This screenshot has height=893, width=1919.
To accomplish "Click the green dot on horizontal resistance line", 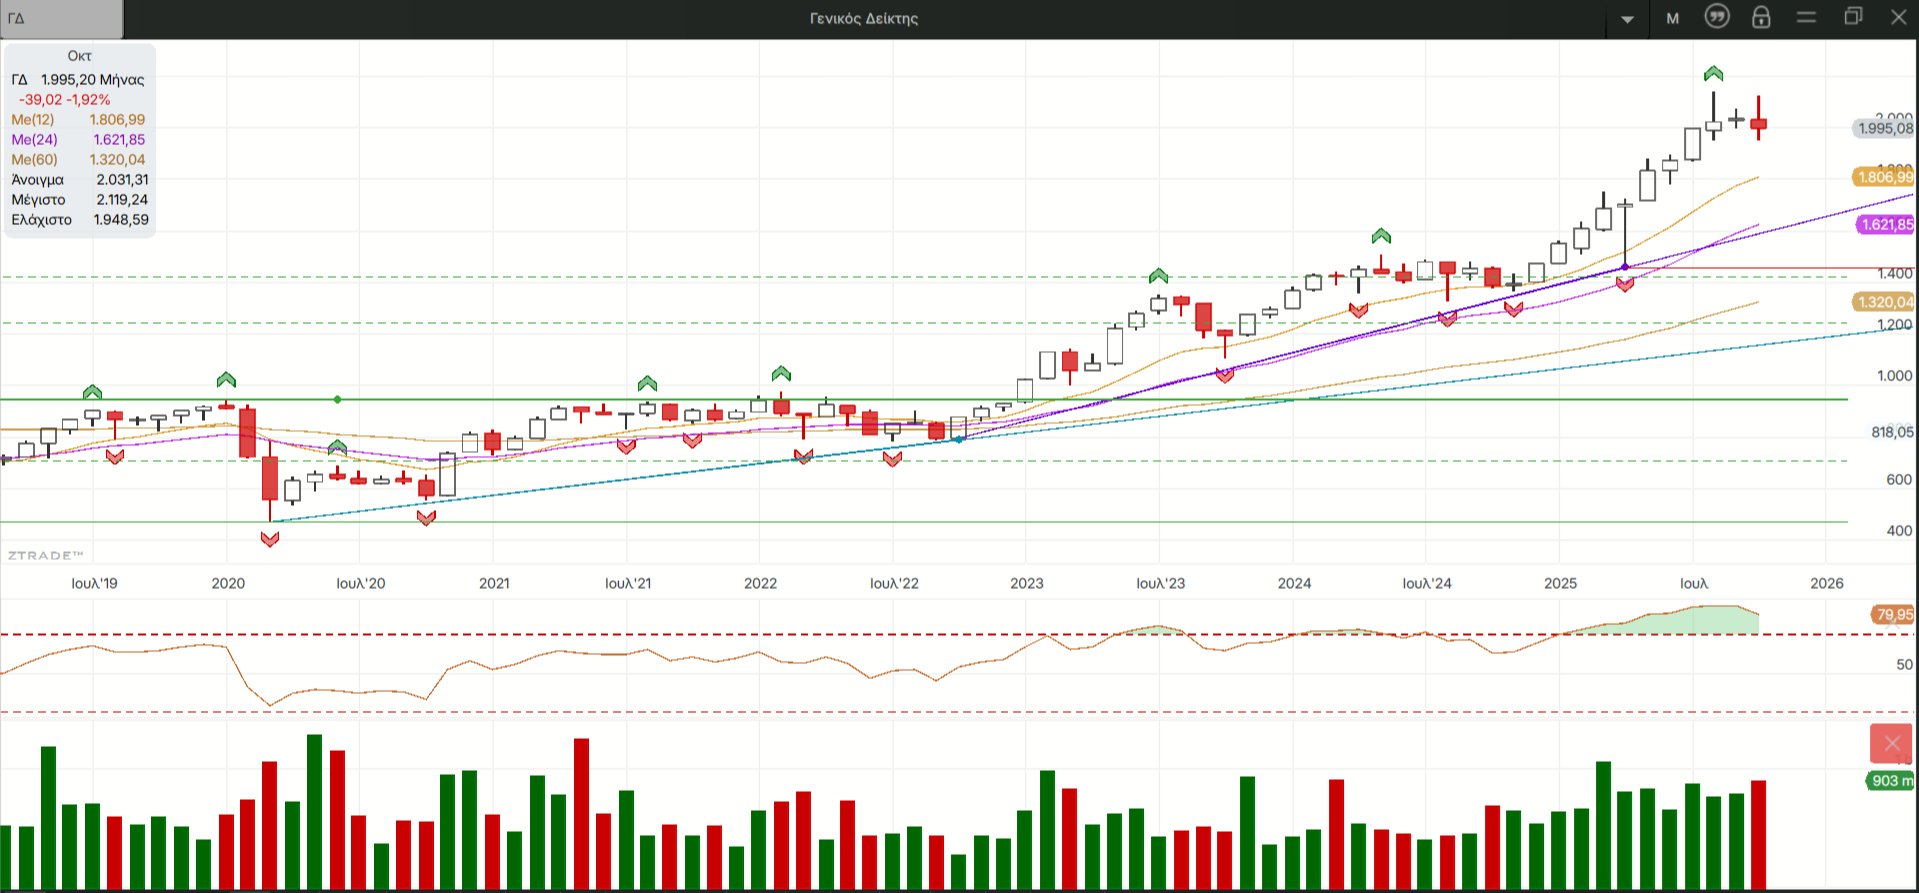I will coord(338,400).
